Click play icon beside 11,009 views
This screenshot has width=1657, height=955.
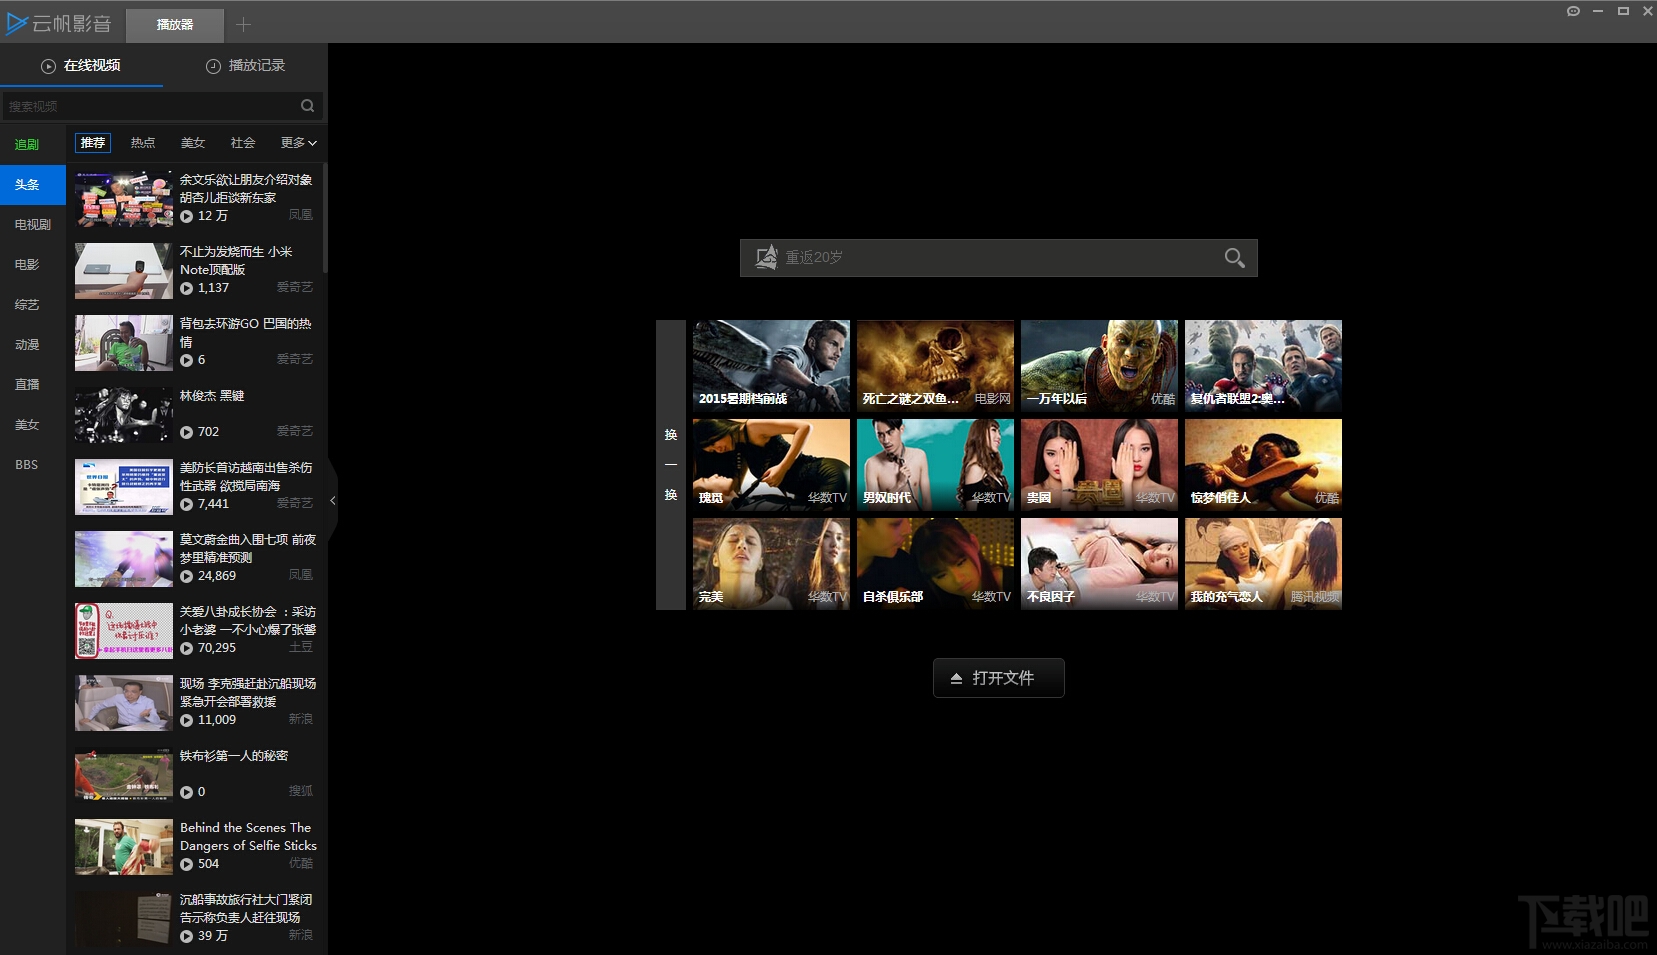click(x=187, y=720)
